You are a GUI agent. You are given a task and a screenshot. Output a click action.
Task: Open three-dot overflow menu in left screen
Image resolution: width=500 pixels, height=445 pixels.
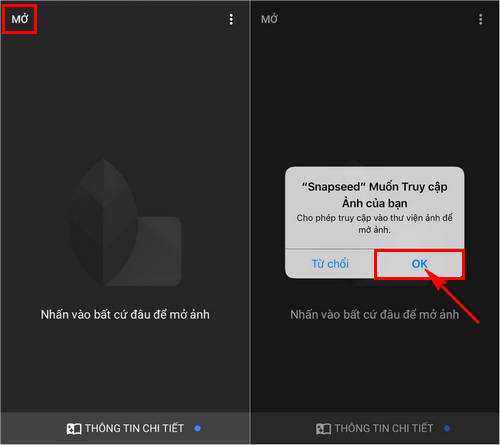coord(231,19)
